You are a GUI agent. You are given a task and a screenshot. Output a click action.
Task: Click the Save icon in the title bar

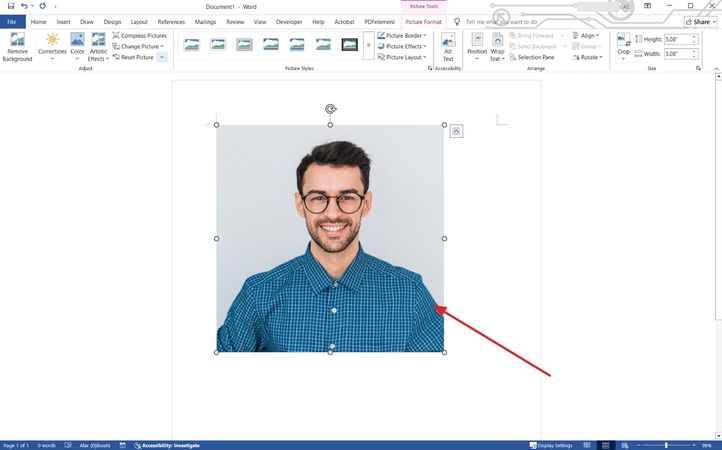tap(11, 6)
